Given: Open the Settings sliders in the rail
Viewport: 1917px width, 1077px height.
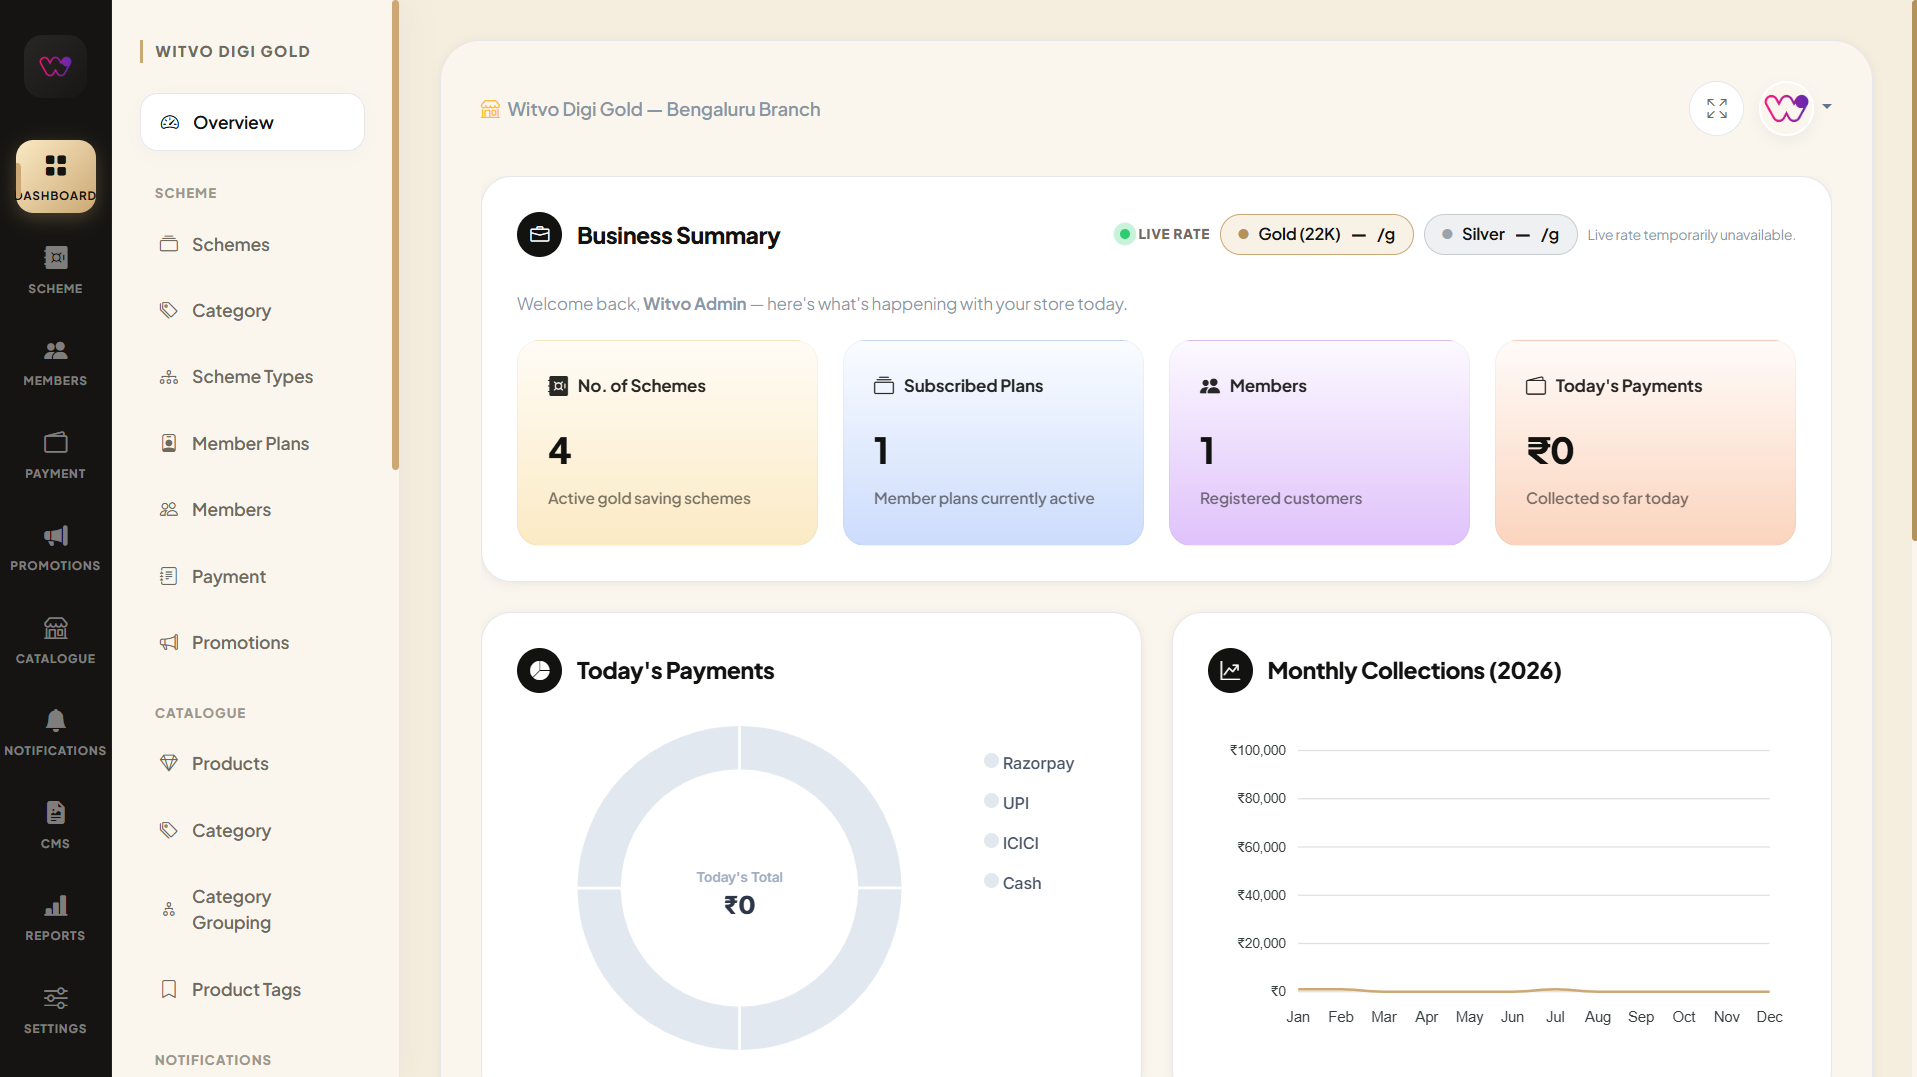Looking at the screenshot, I should (x=55, y=1010).
